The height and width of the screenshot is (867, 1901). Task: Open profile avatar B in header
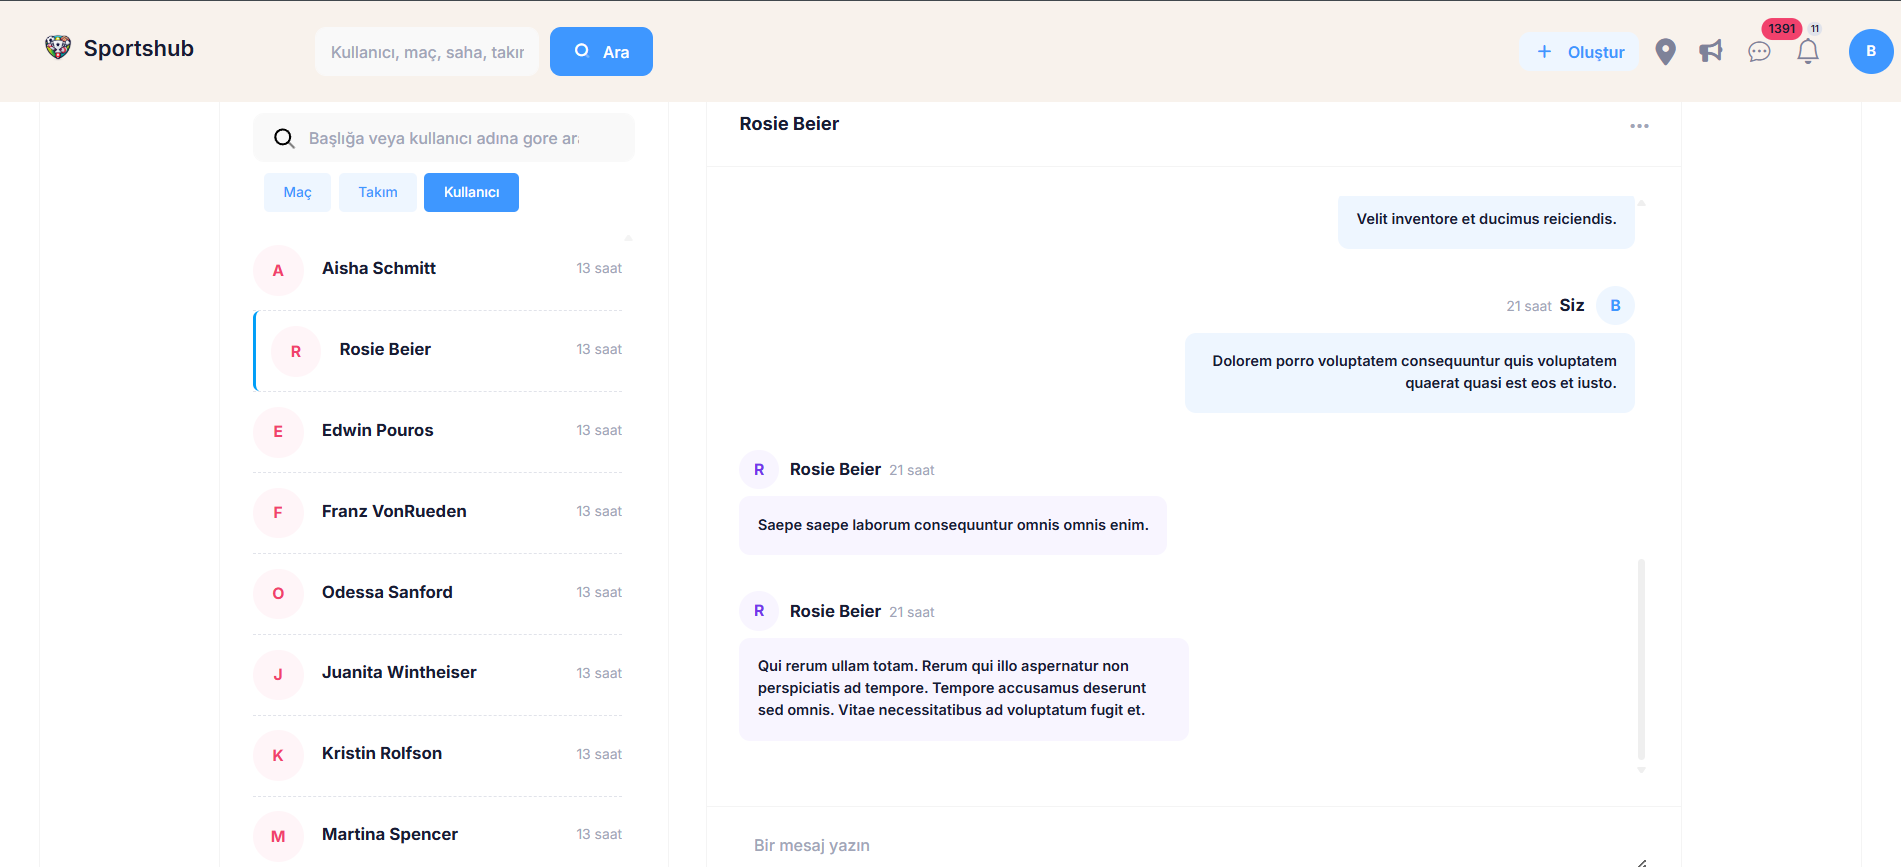coord(1870,52)
